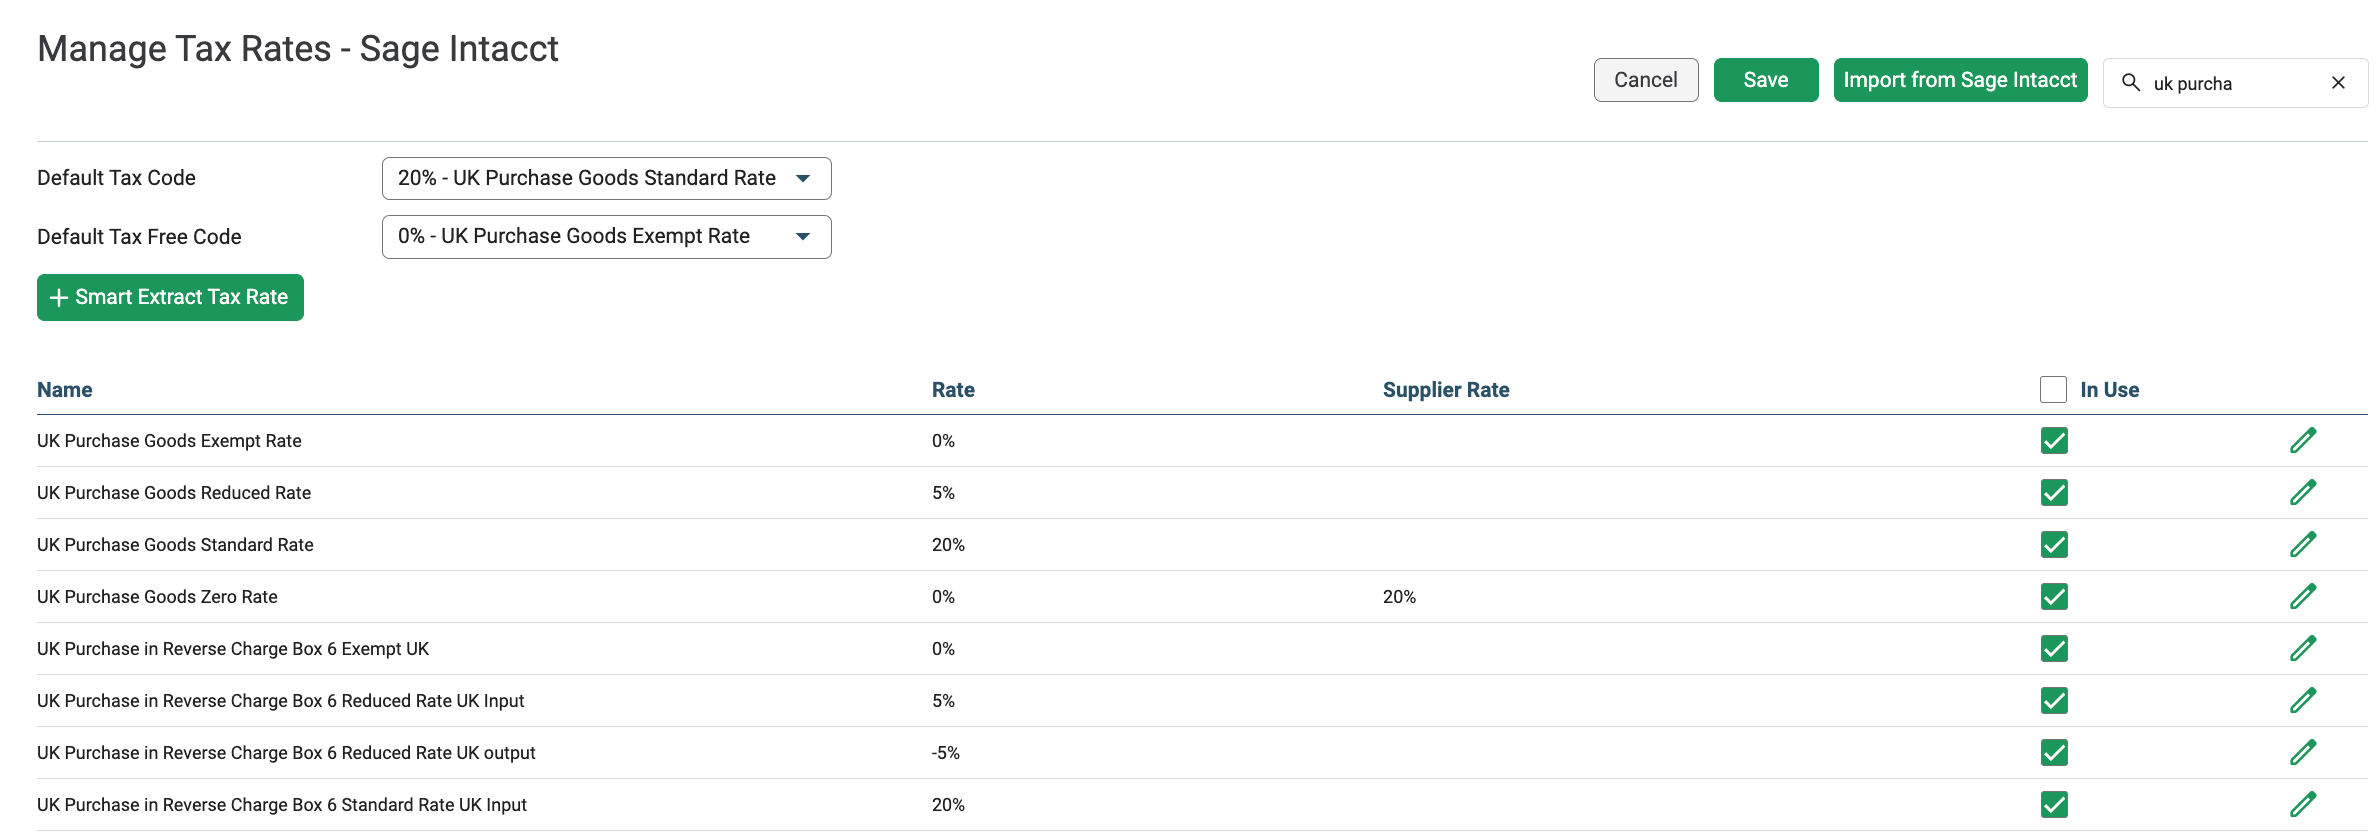Viewport: 2378px width, 832px height.
Task: Click the 'Default Tax Free Code' label
Action: [x=139, y=237]
